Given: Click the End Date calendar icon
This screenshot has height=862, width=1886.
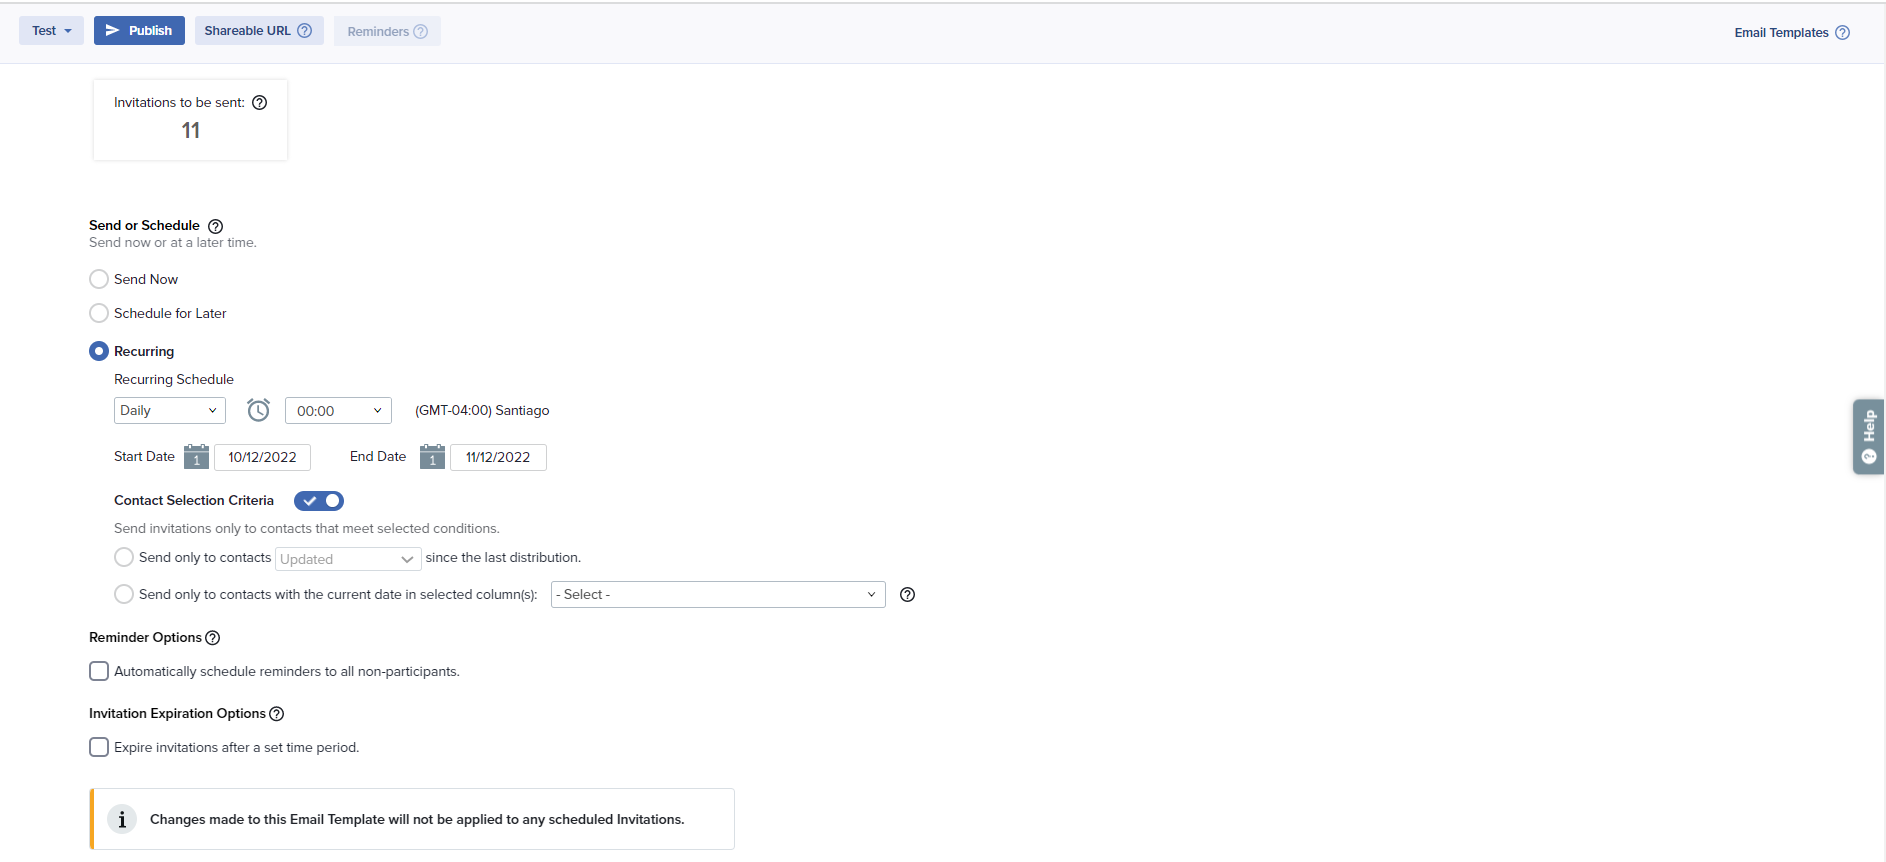Looking at the screenshot, I should pos(432,457).
